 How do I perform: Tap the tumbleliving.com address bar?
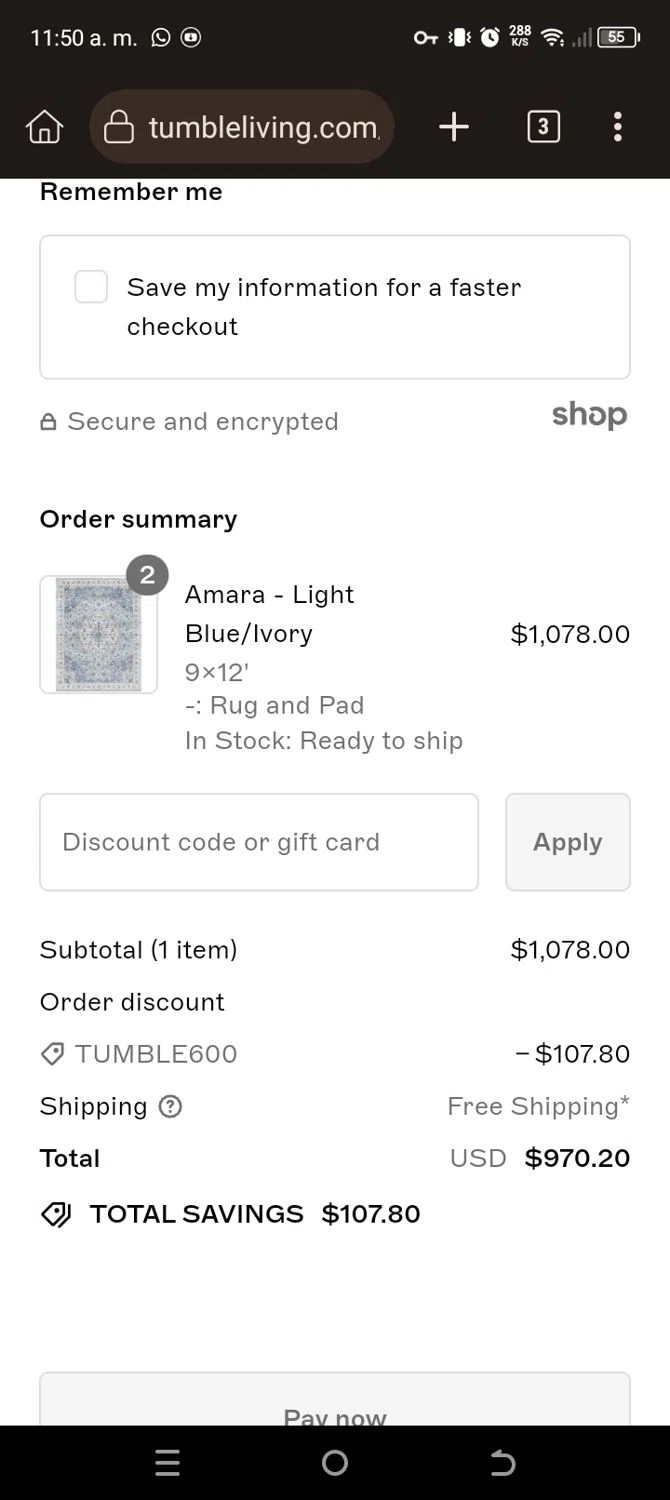pos(242,127)
